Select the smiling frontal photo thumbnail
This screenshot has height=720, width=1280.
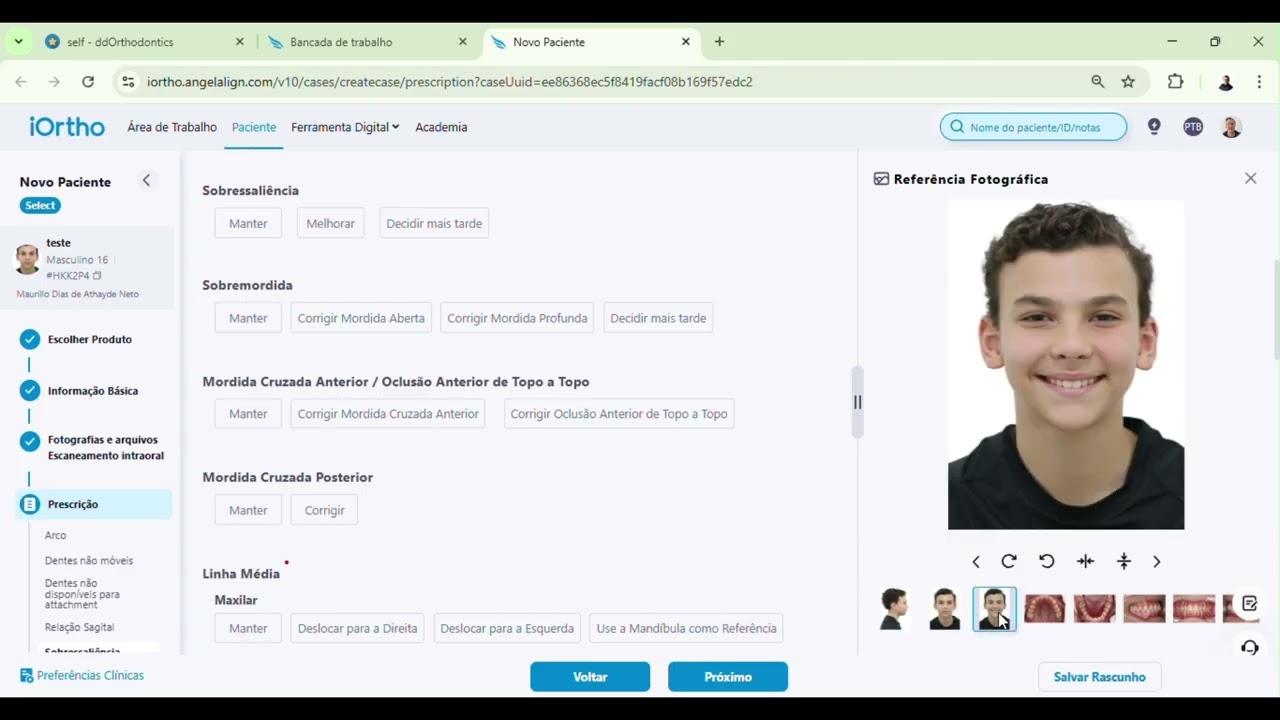pos(994,609)
